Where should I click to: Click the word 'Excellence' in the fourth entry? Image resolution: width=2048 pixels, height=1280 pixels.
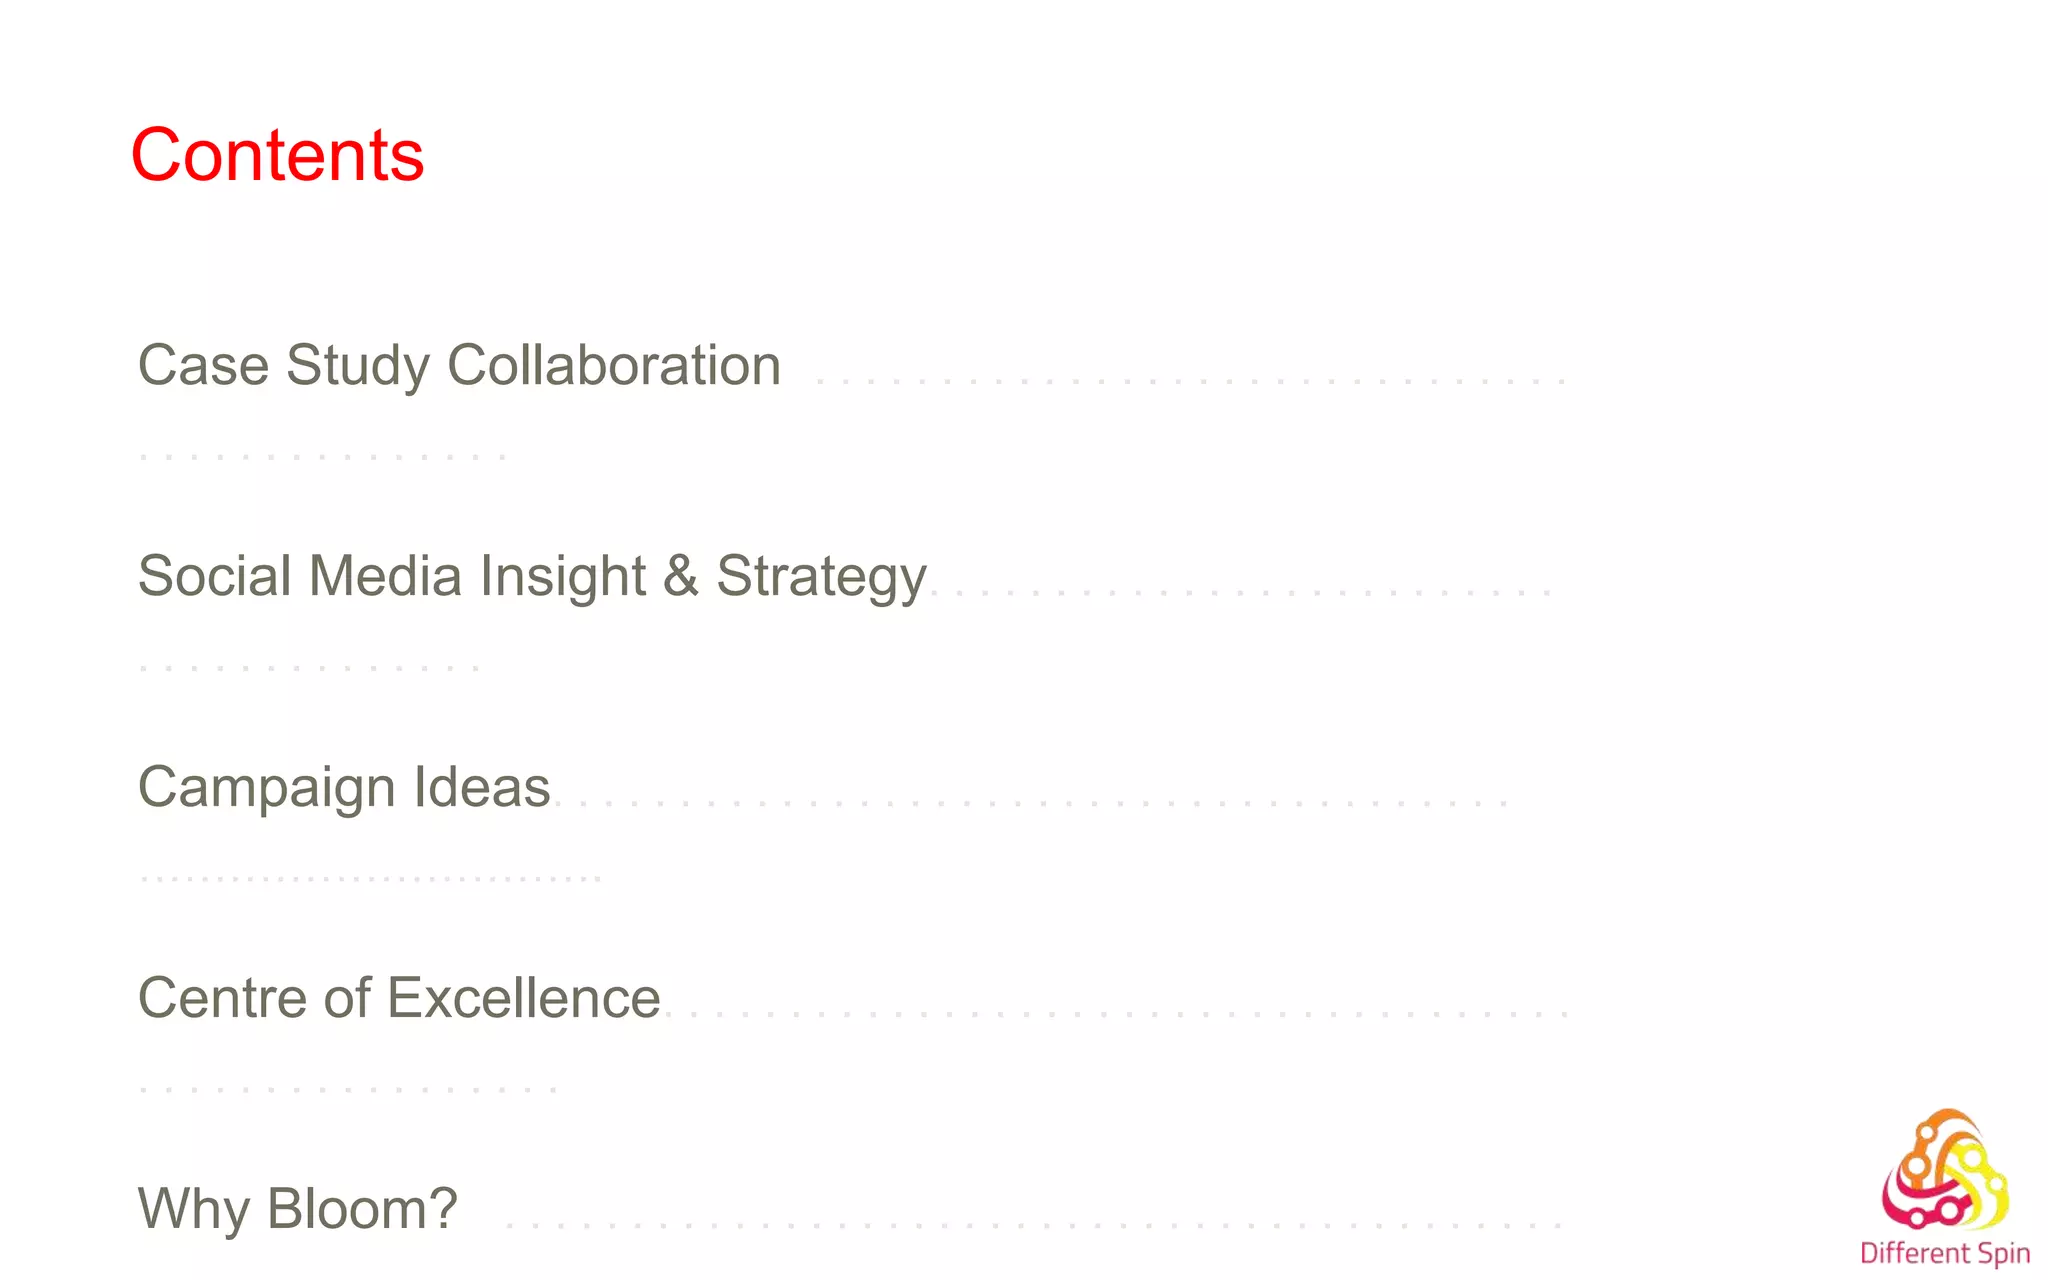[524, 998]
